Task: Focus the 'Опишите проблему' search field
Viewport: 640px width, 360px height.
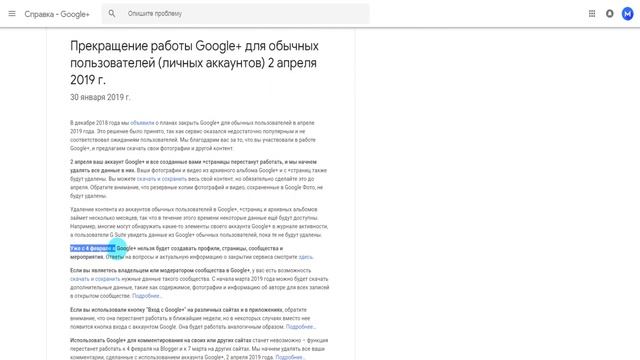Action: click(x=236, y=13)
